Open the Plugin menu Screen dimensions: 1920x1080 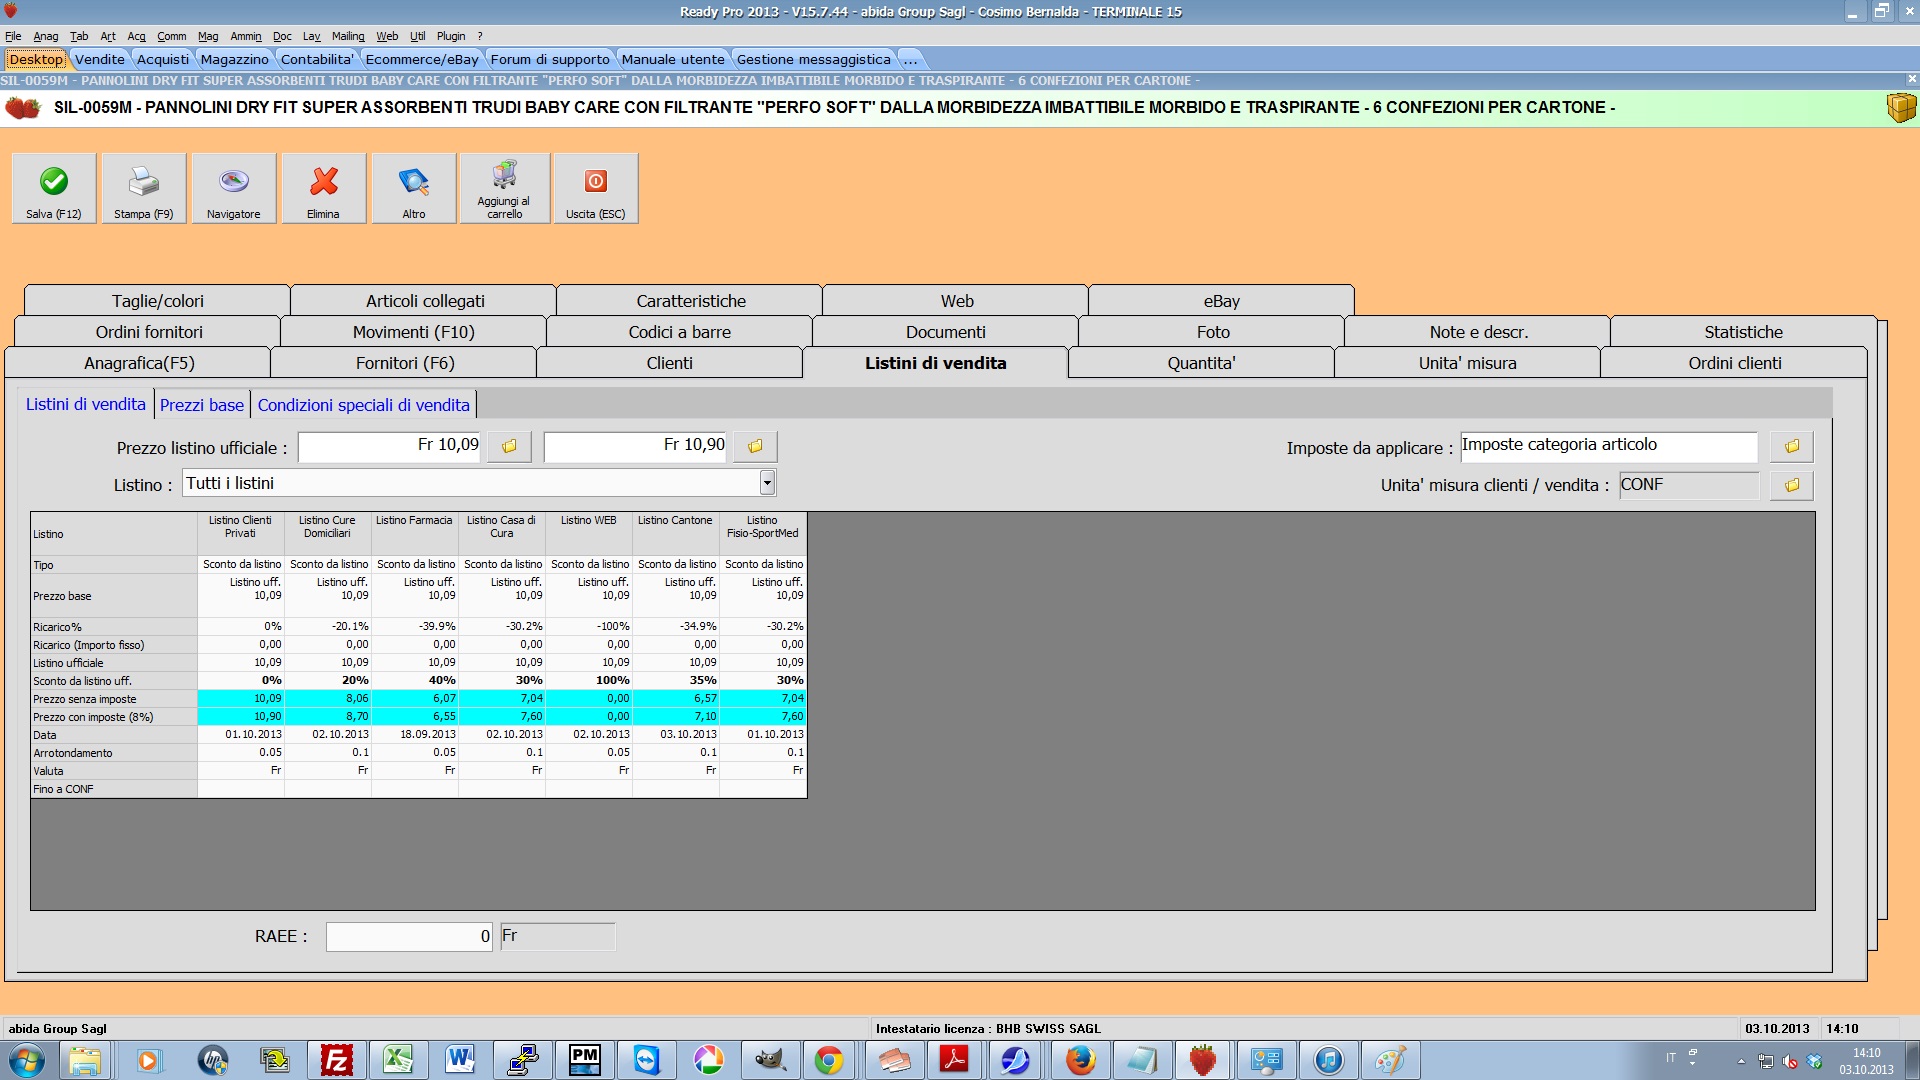pyautogui.click(x=451, y=36)
